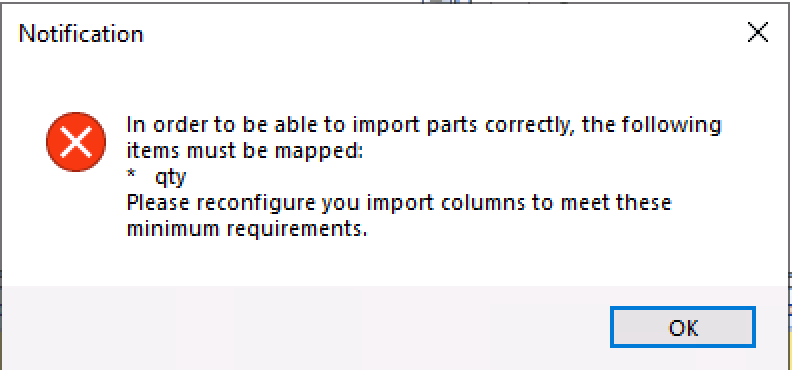
Task: Confirm the notification with the OK button
Action: (682, 327)
